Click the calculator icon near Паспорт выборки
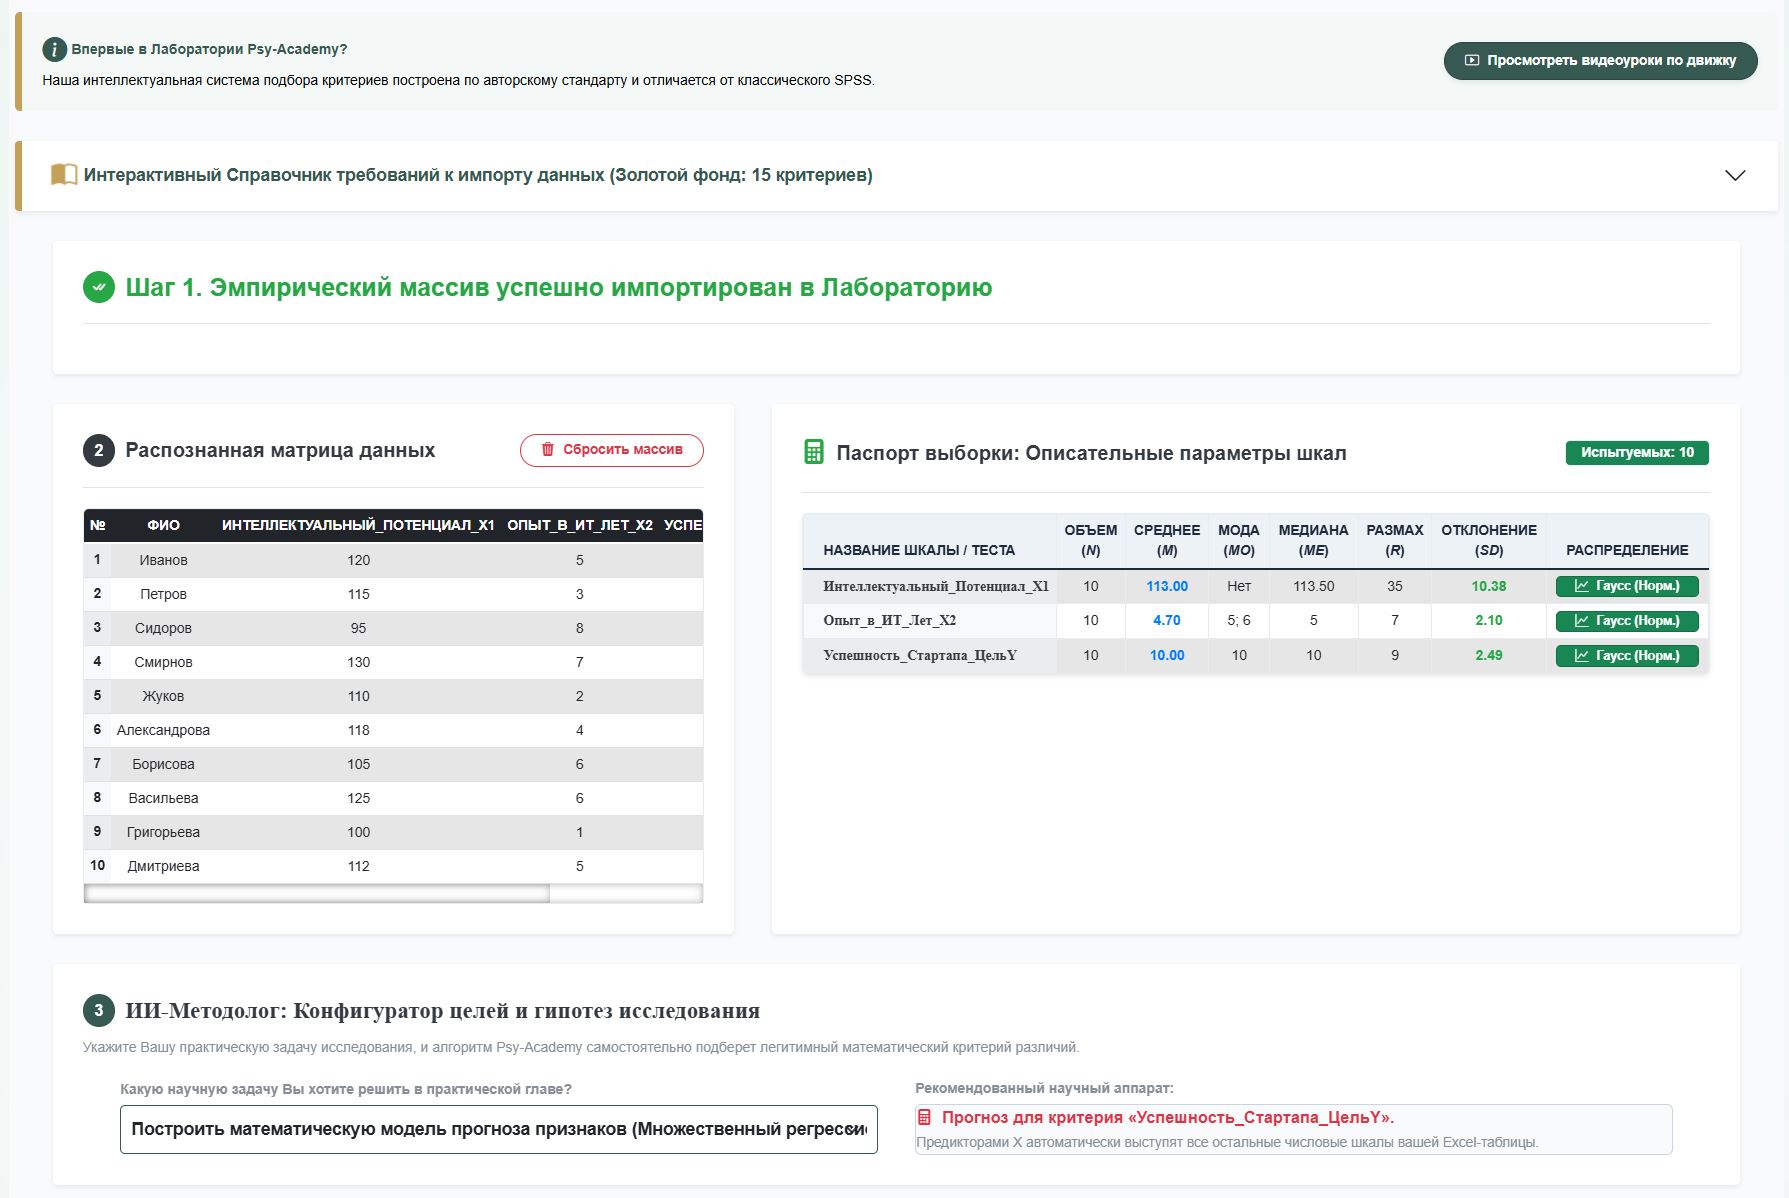 tap(814, 452)
